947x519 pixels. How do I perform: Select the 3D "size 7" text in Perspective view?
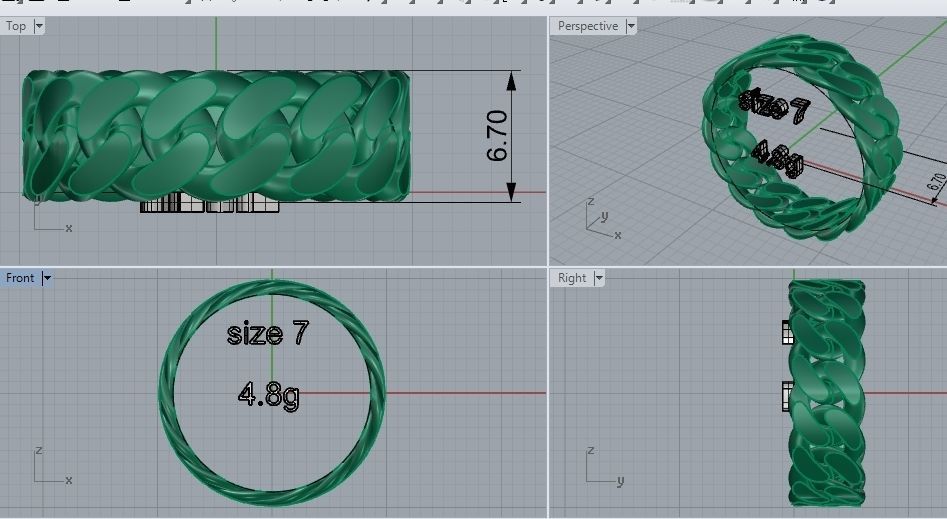point(774,105)
